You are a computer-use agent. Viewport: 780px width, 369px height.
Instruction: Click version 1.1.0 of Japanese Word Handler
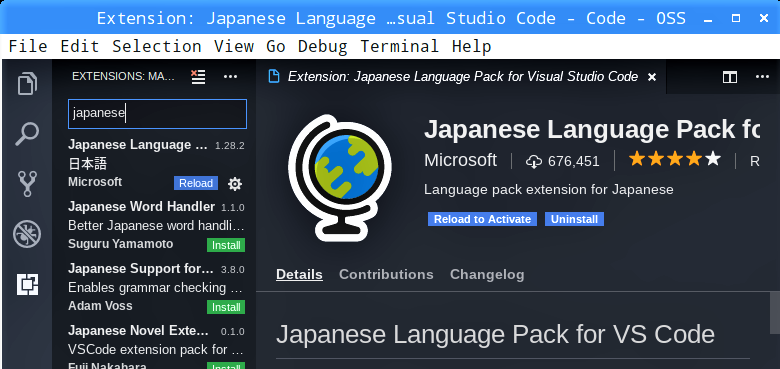233,208
